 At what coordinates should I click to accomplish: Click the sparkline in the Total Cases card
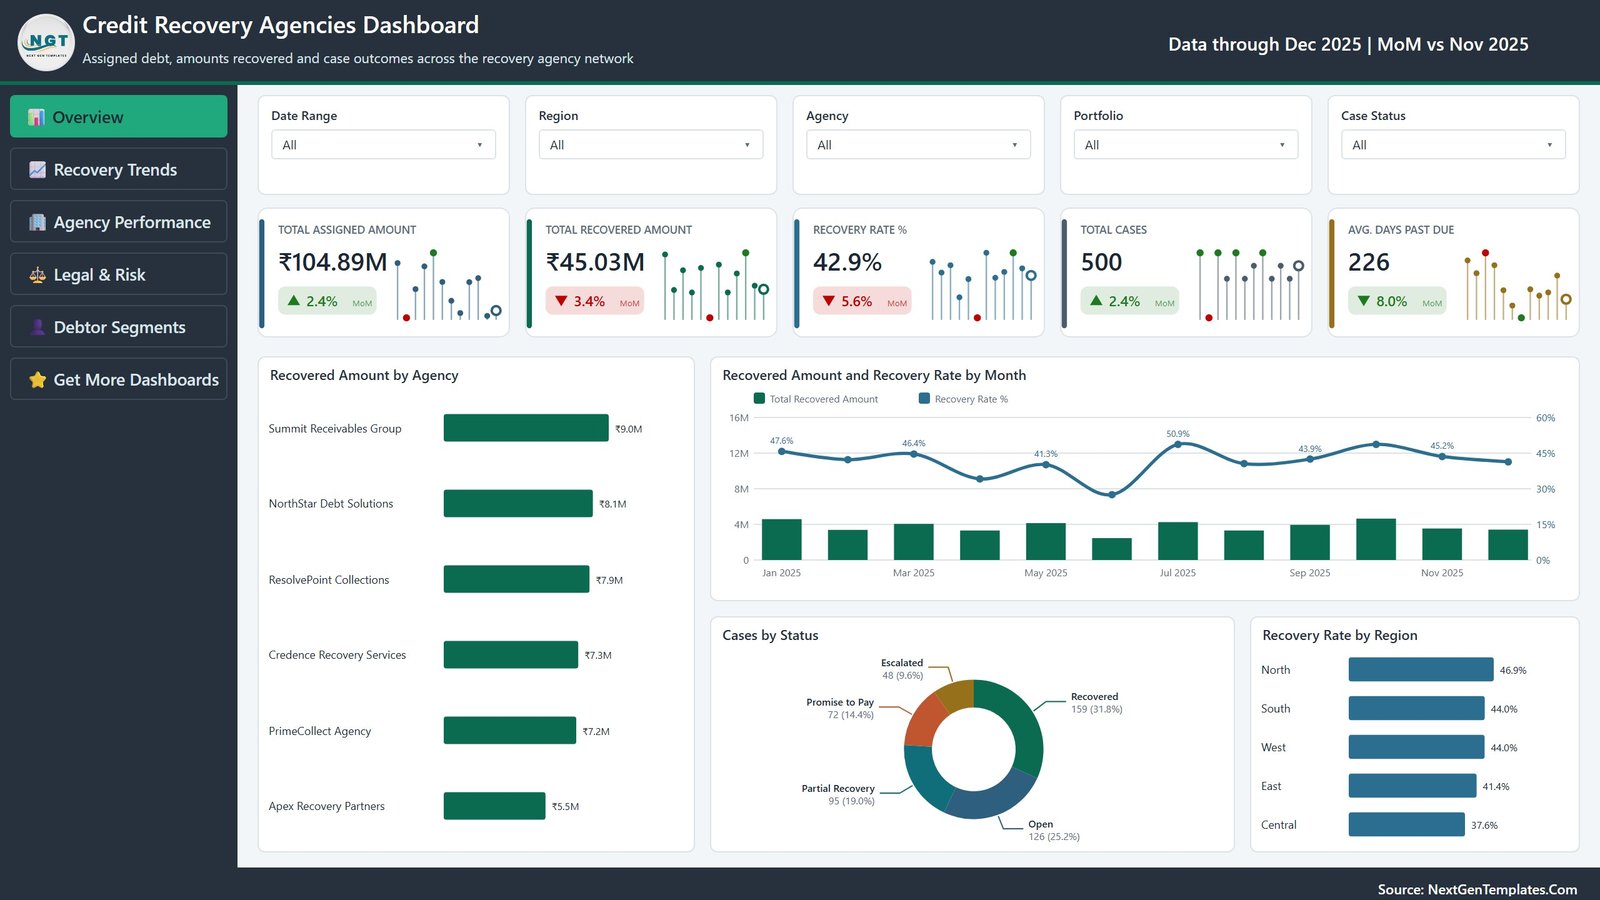(x=1251, y=285)
